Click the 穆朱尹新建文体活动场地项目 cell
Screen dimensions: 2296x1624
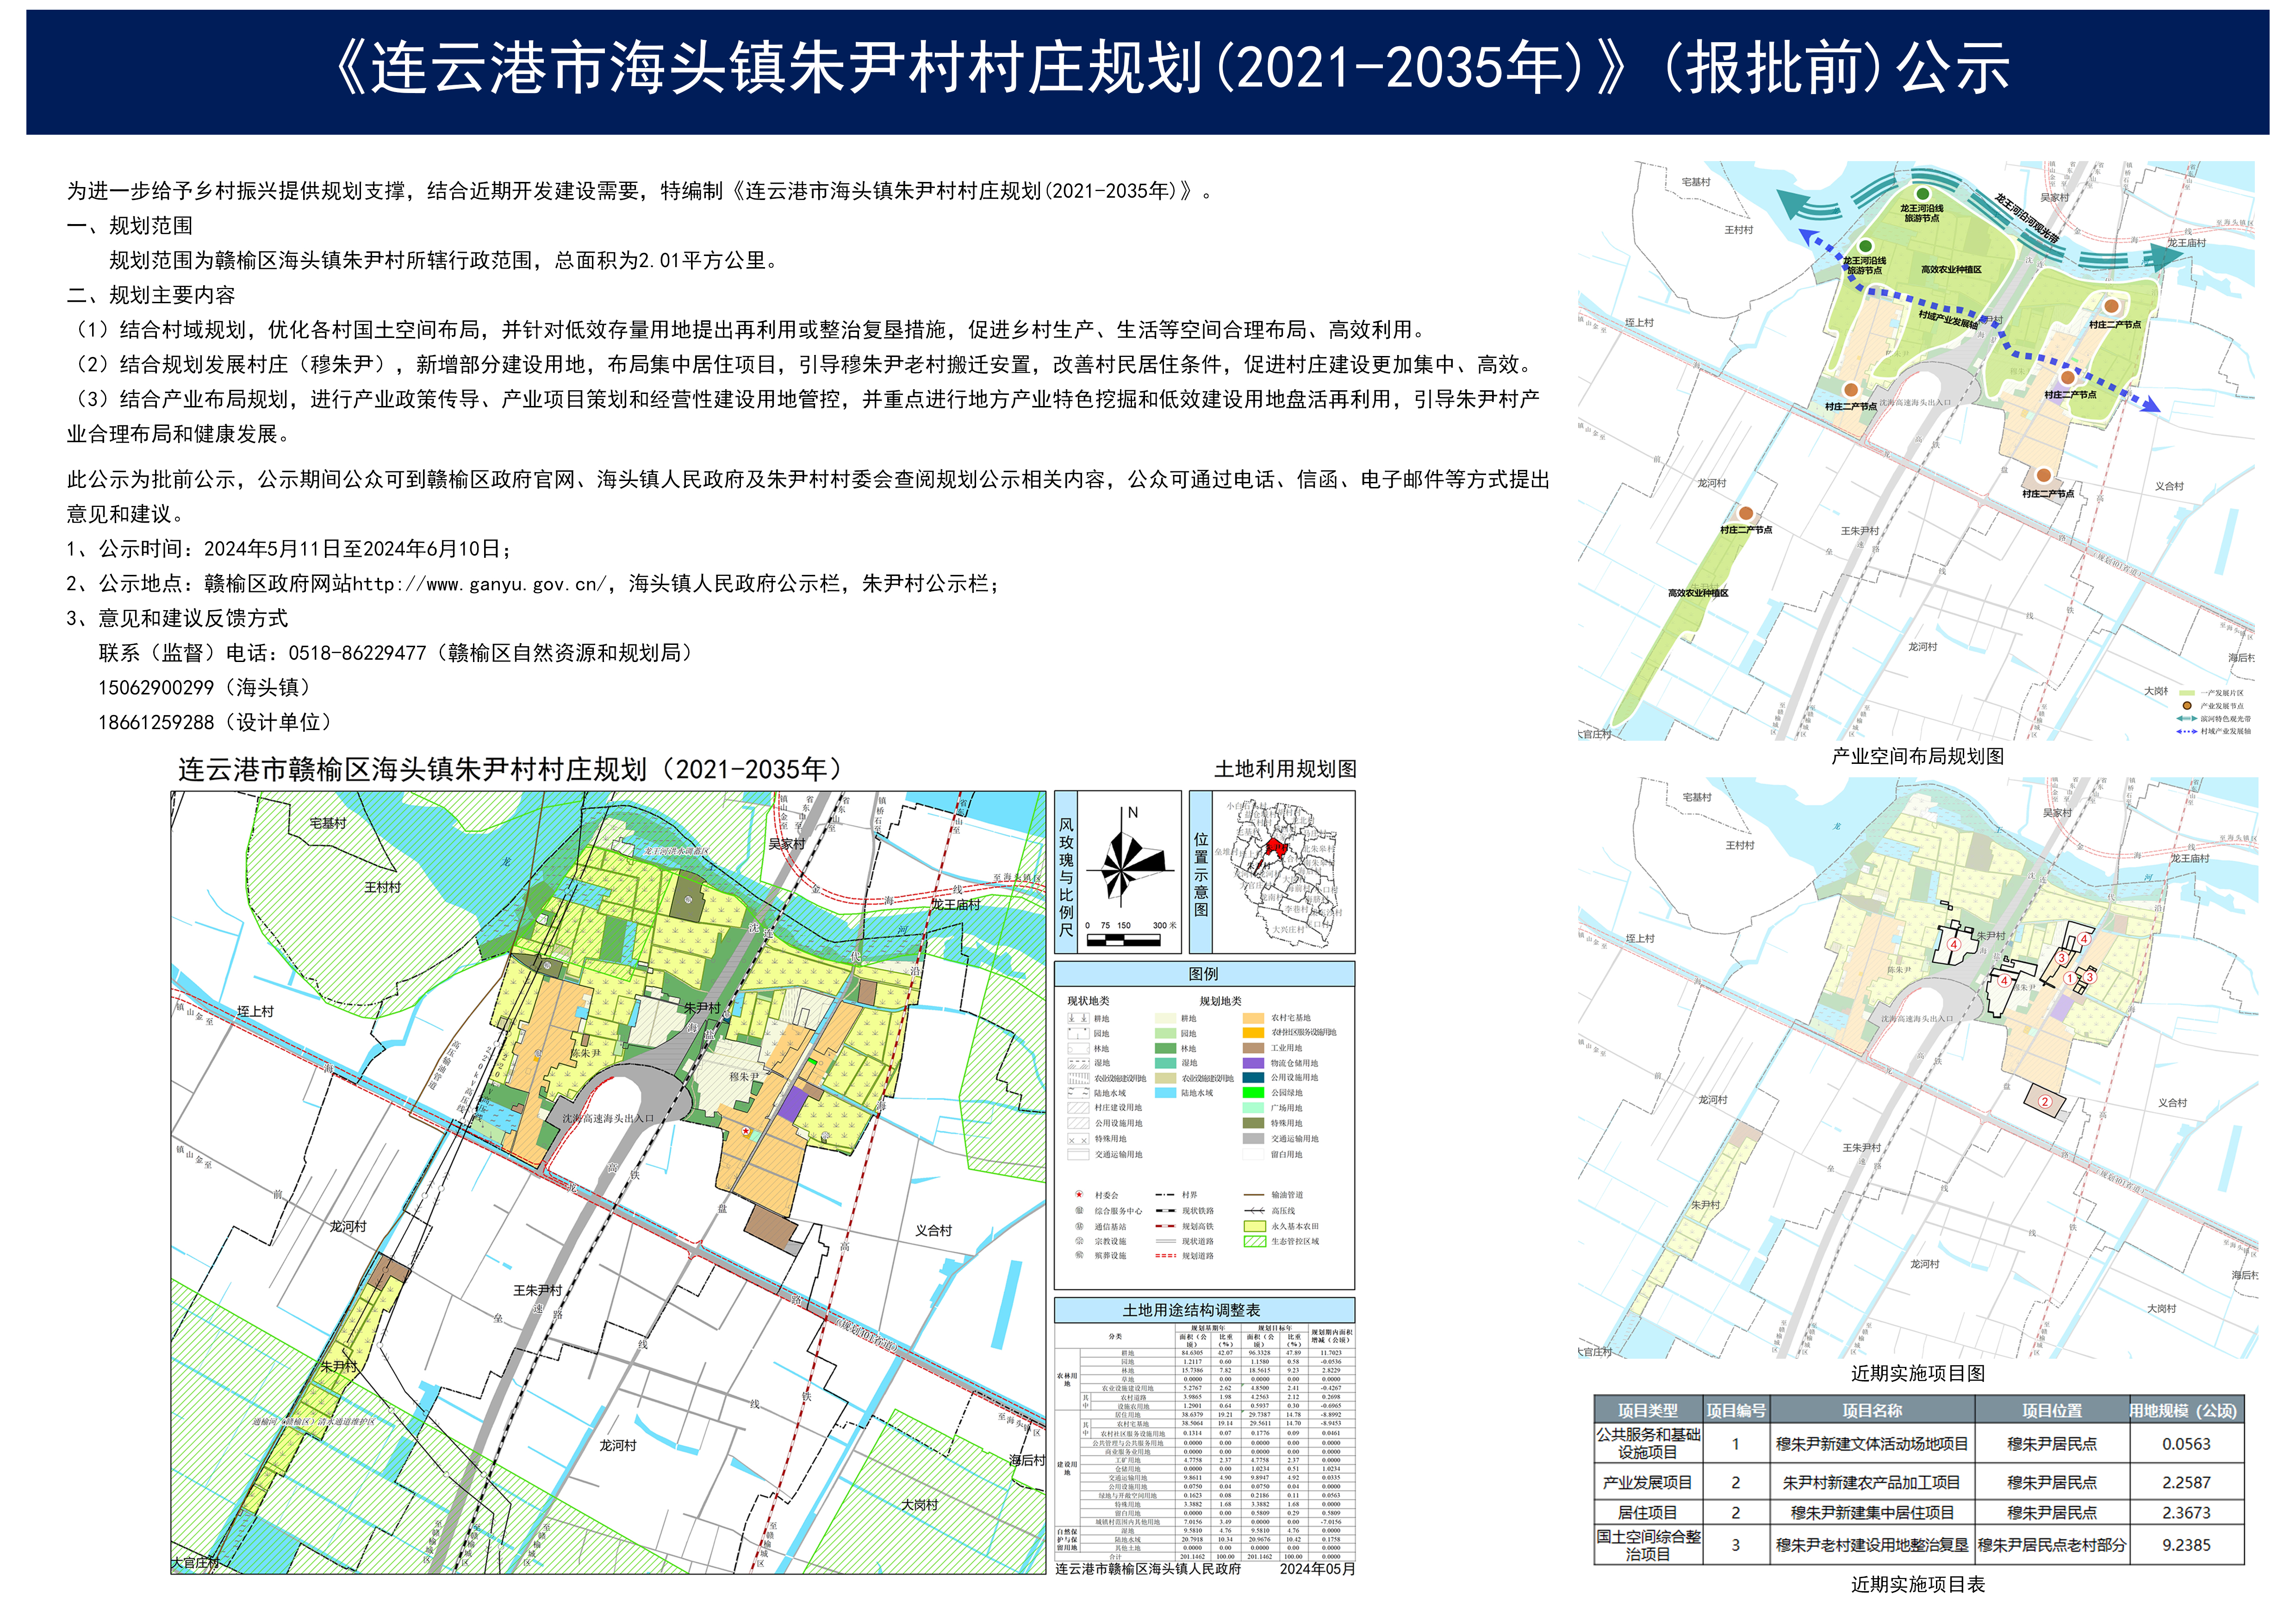tap(1872, 1444)
